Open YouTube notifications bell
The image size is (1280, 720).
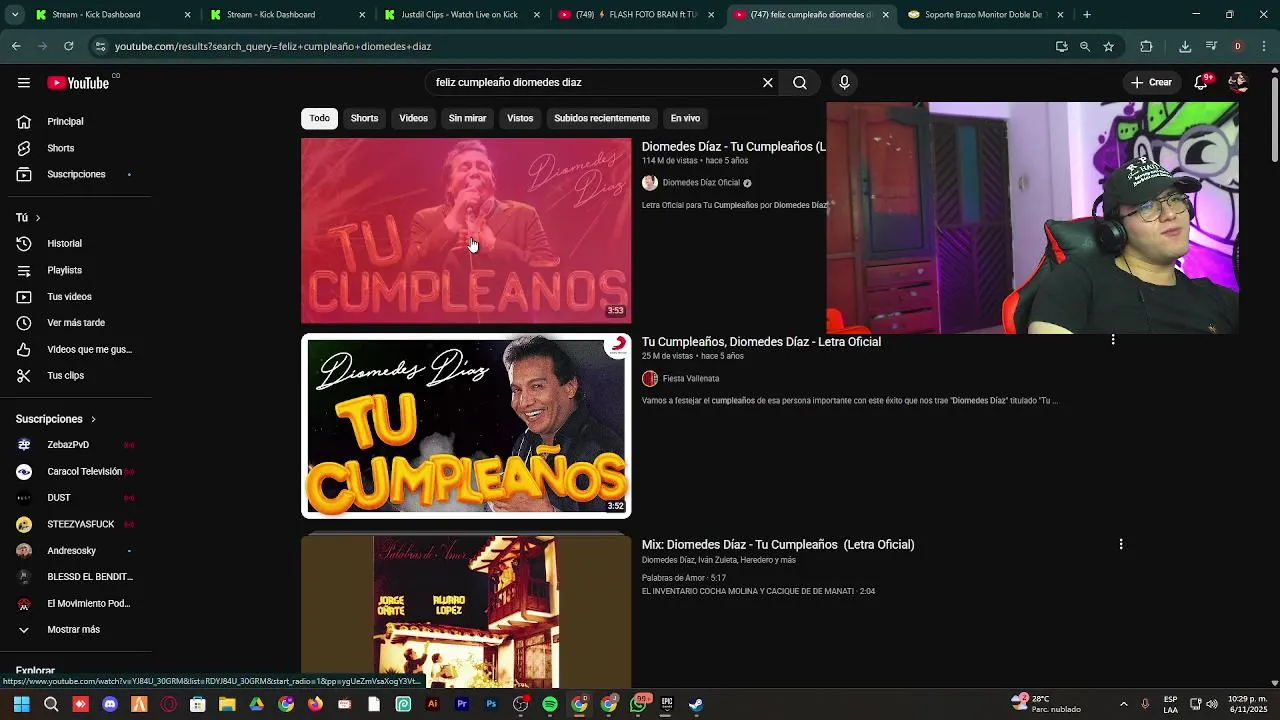click(x=1201, y=83)
